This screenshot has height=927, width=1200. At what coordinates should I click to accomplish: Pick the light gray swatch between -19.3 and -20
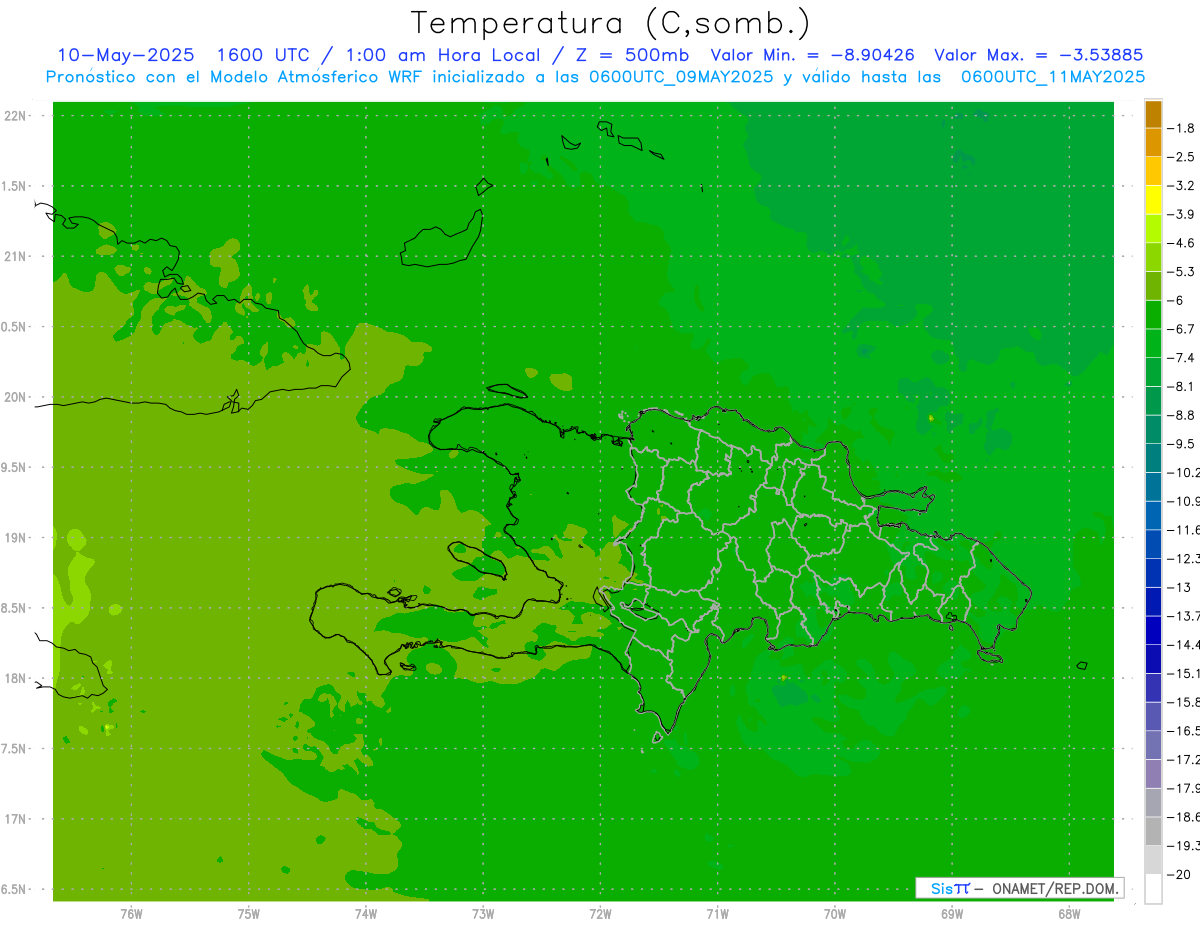1153,860
